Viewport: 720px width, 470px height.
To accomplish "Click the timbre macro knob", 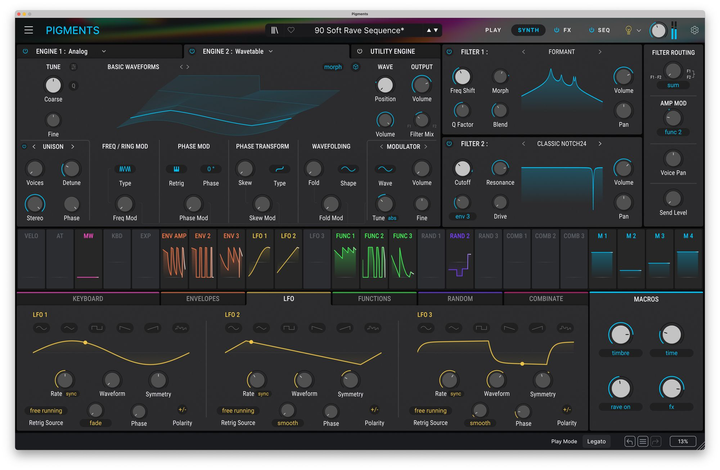I will click(620, 335).
